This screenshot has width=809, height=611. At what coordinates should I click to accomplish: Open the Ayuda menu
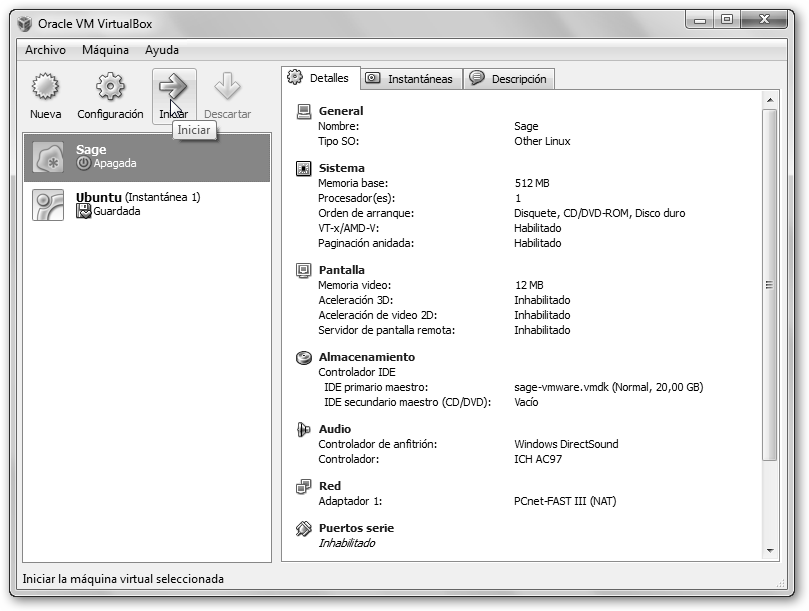162,50
